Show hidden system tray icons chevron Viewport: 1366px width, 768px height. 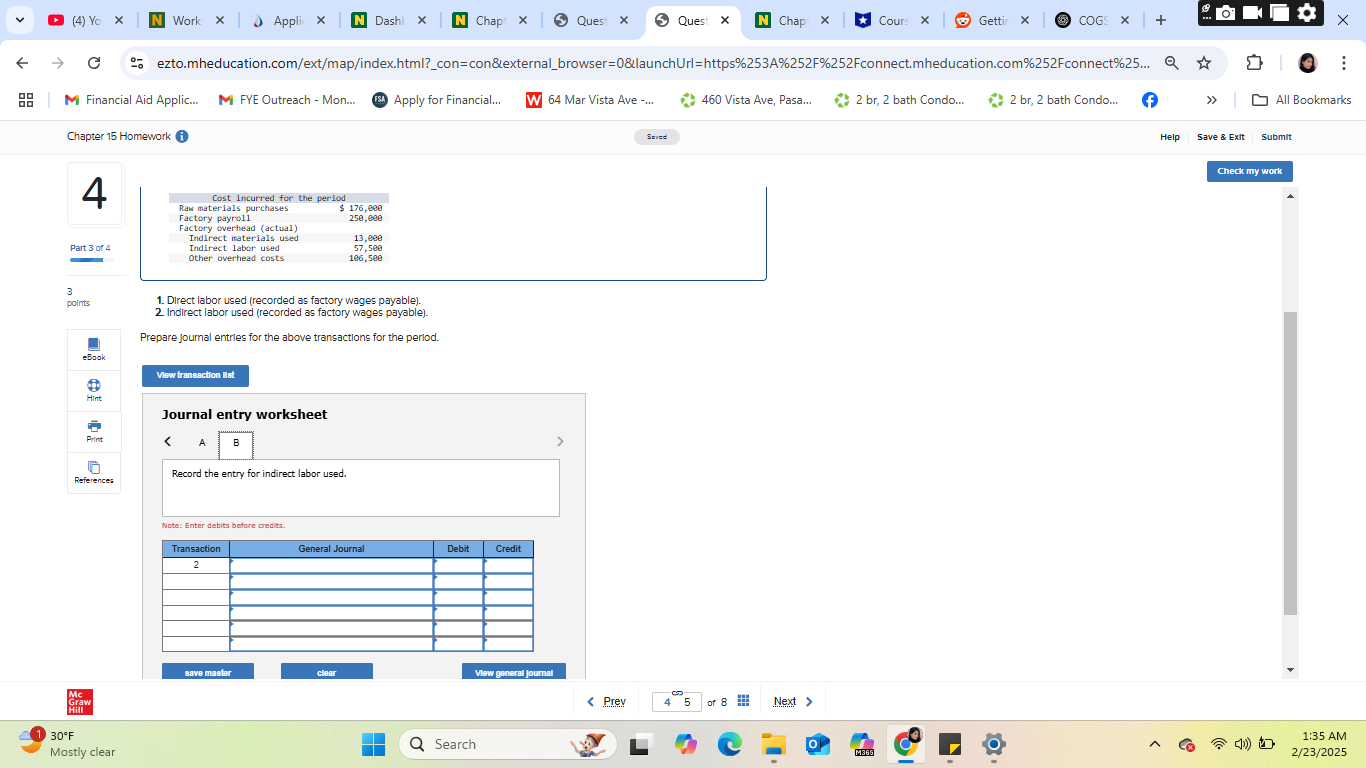tap(1155, 744)
